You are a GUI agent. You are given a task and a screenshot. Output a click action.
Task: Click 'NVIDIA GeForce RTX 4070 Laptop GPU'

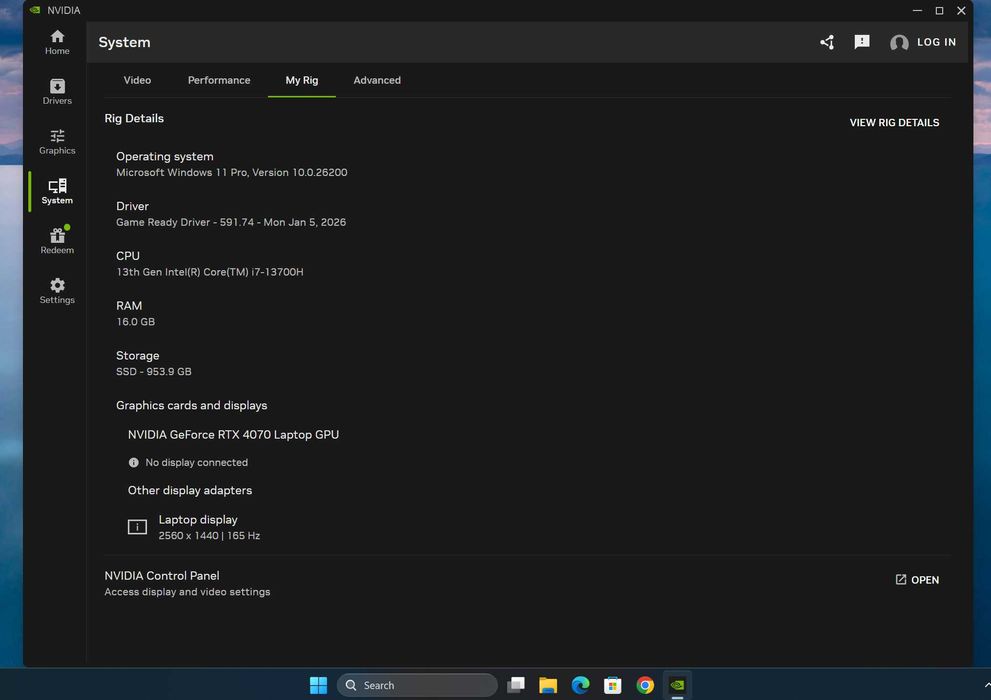[233, 435]
